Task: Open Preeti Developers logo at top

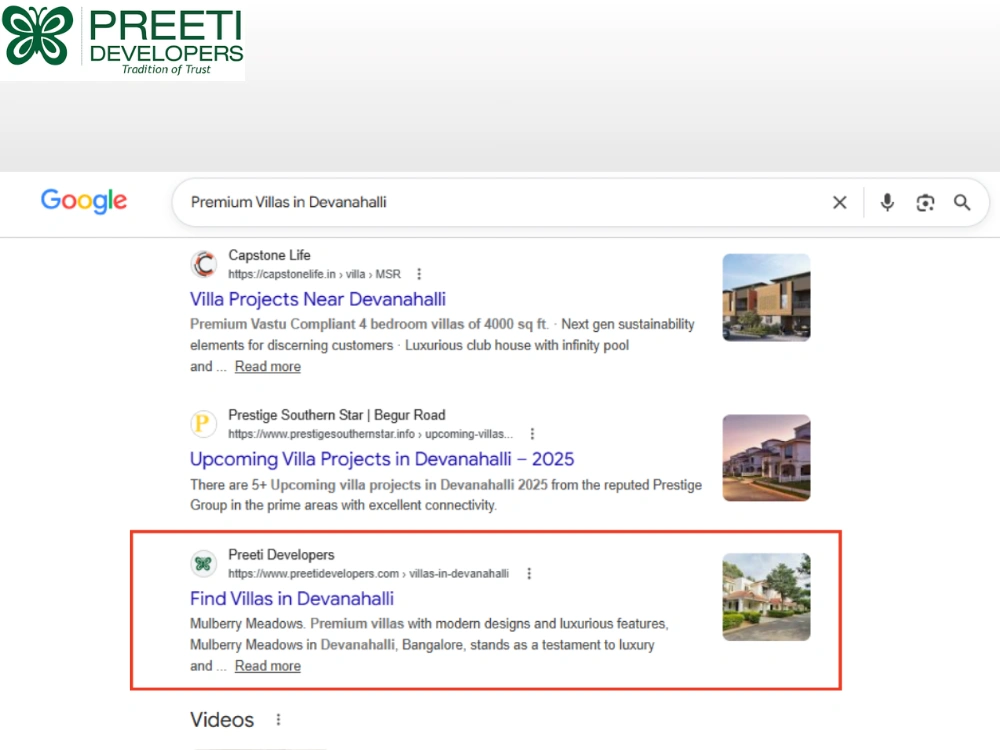Action: 122,40
